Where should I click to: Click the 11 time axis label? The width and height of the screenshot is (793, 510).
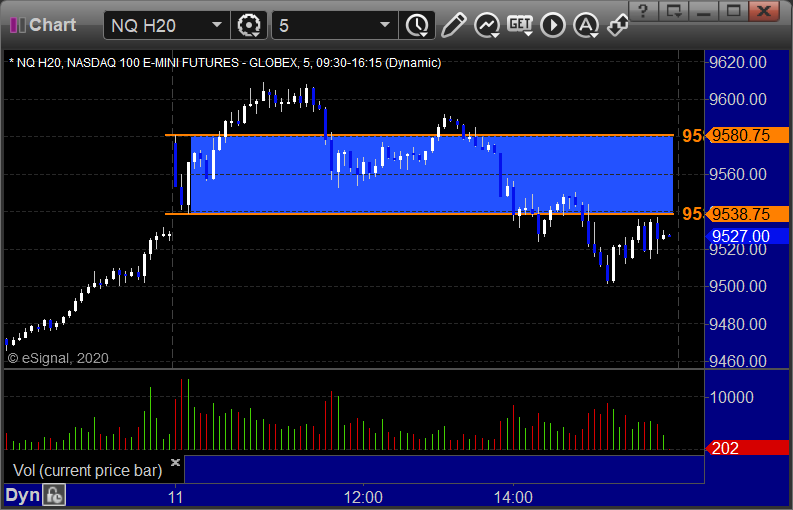click(x=175, y=497)
